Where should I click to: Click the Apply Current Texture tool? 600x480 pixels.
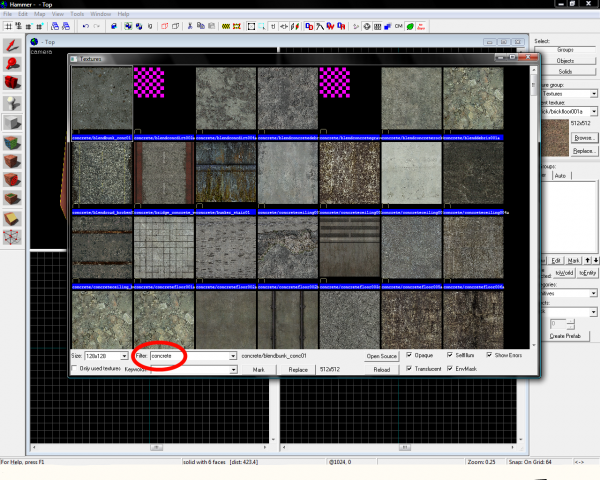pyautogui.click(x=12, y=161)
